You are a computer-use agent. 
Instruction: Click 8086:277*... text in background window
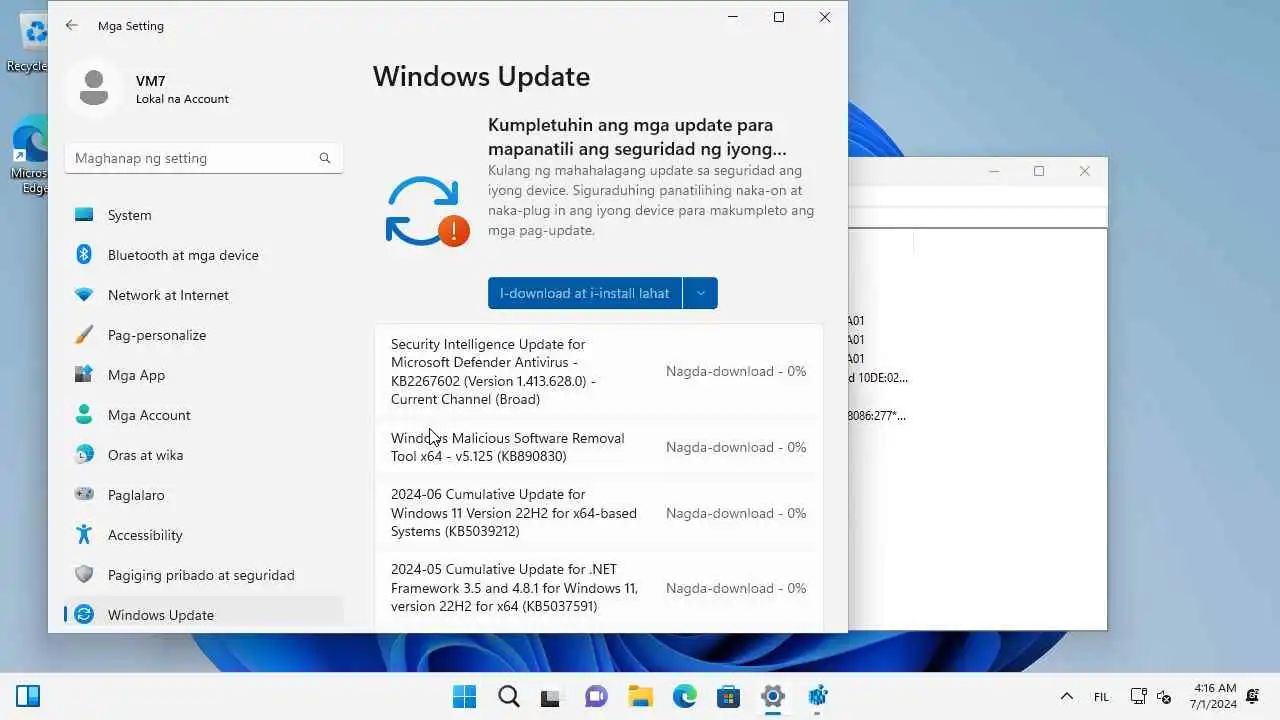pyautogui.click(x=878, y=415)
